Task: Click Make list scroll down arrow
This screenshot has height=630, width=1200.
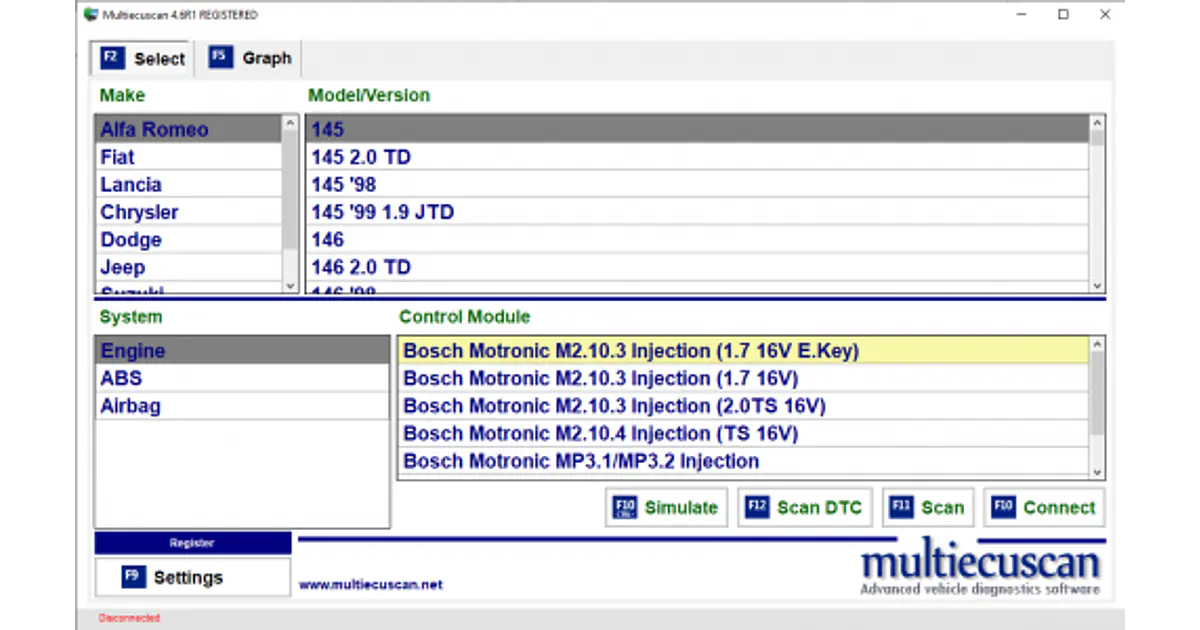Action: [x=290, y=285]
